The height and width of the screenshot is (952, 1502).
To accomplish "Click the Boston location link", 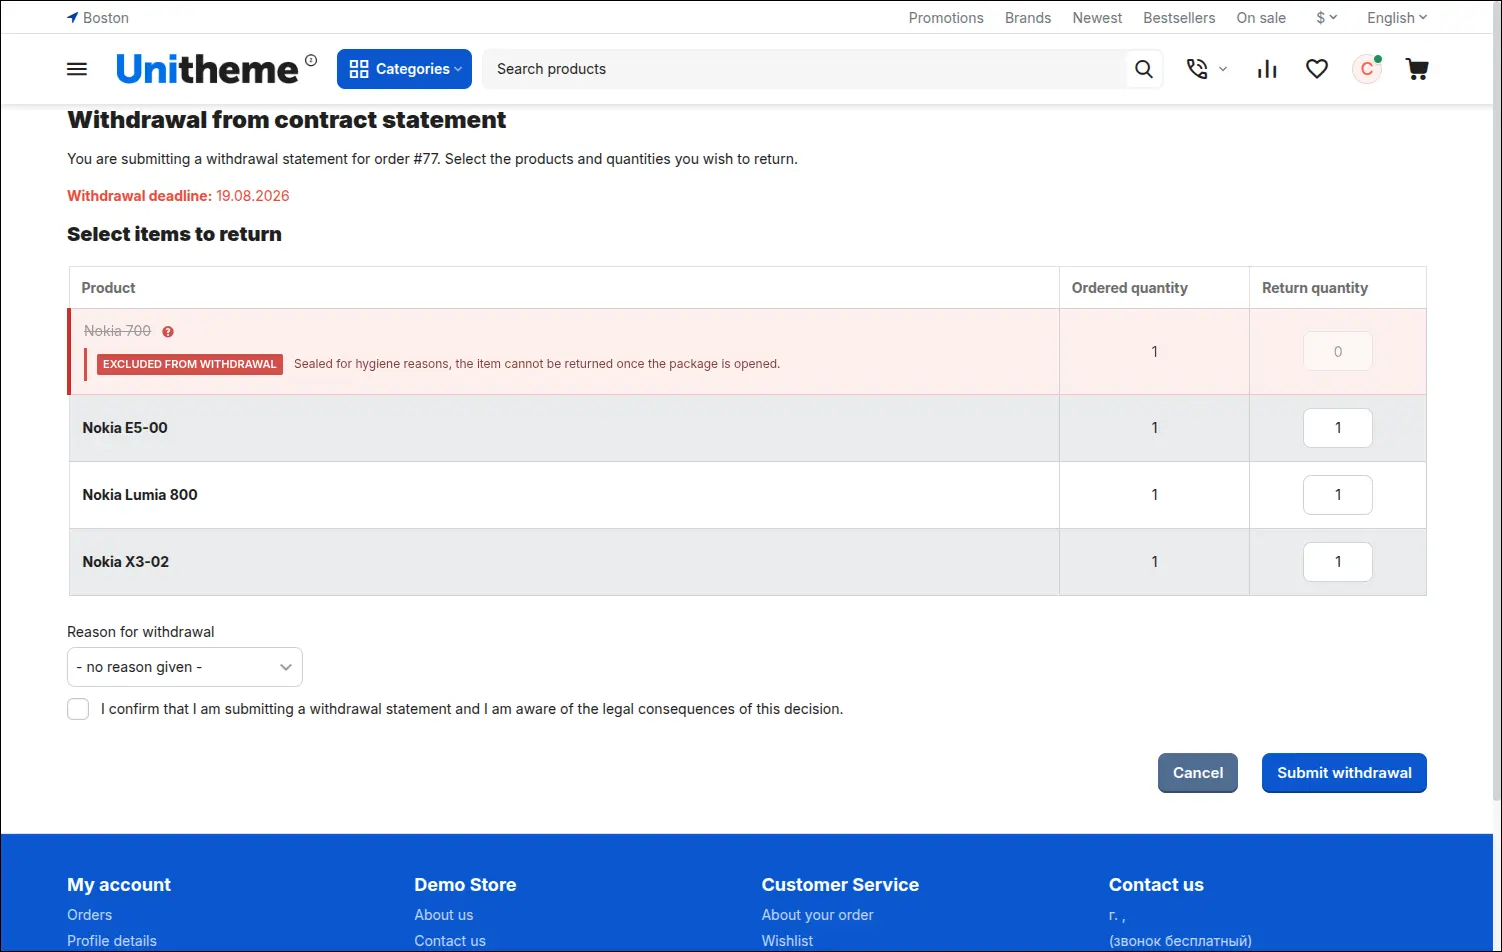I will point(106,18).
